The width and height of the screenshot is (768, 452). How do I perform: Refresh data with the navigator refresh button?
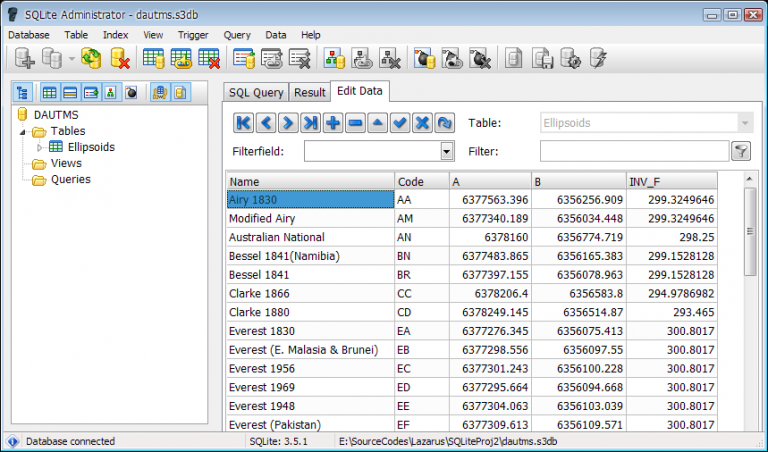[x=444, y=123]
